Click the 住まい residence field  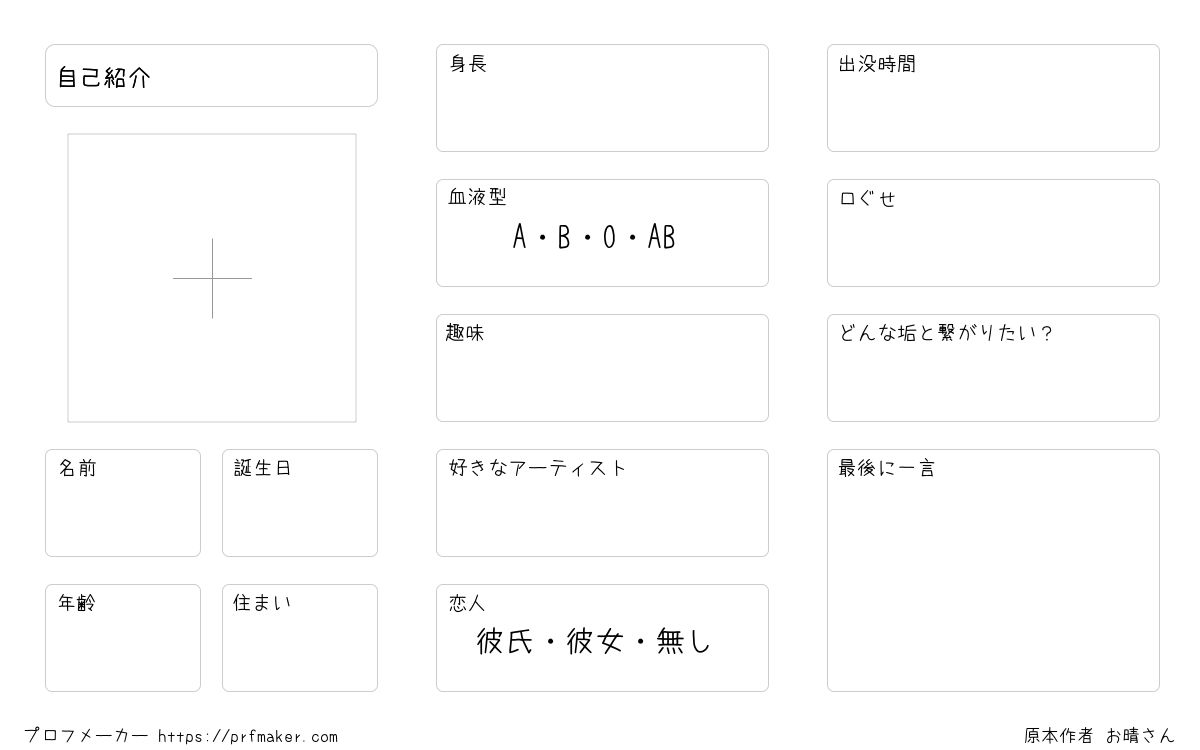click(300, 638)
